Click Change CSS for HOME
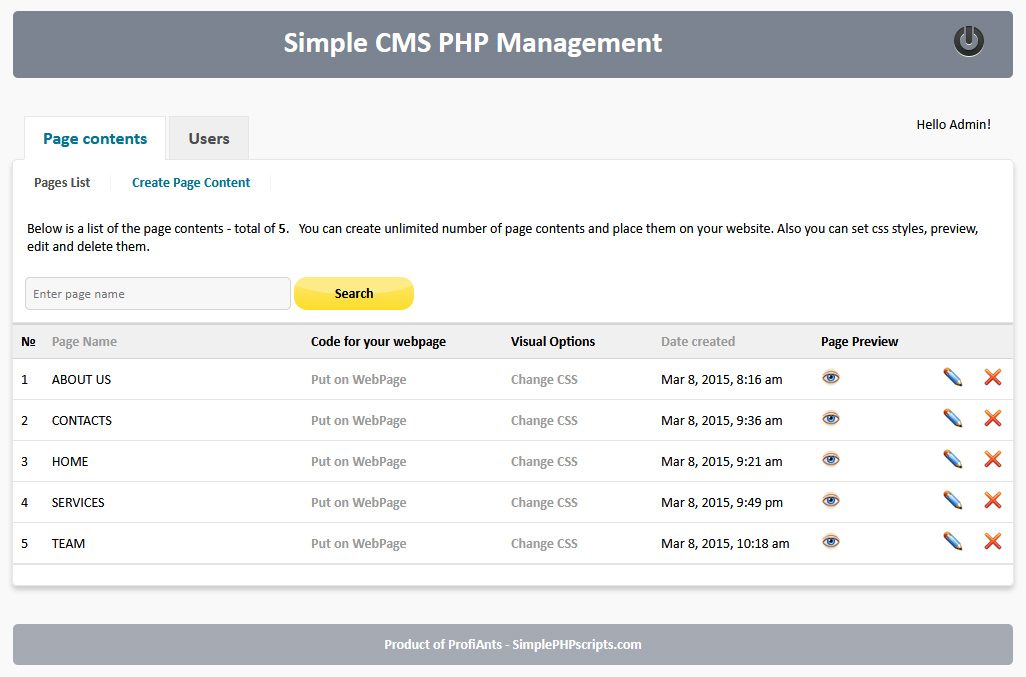1026x677 pixels. coord(544,462)
